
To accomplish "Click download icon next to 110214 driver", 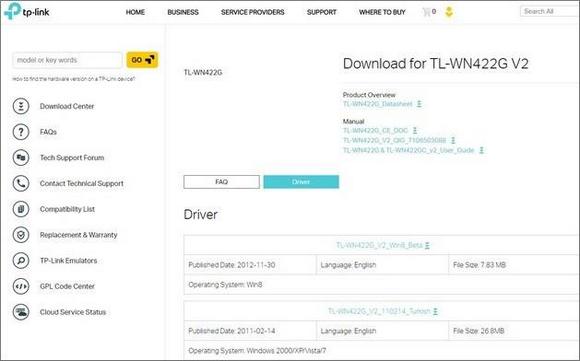I will [435, 311].
